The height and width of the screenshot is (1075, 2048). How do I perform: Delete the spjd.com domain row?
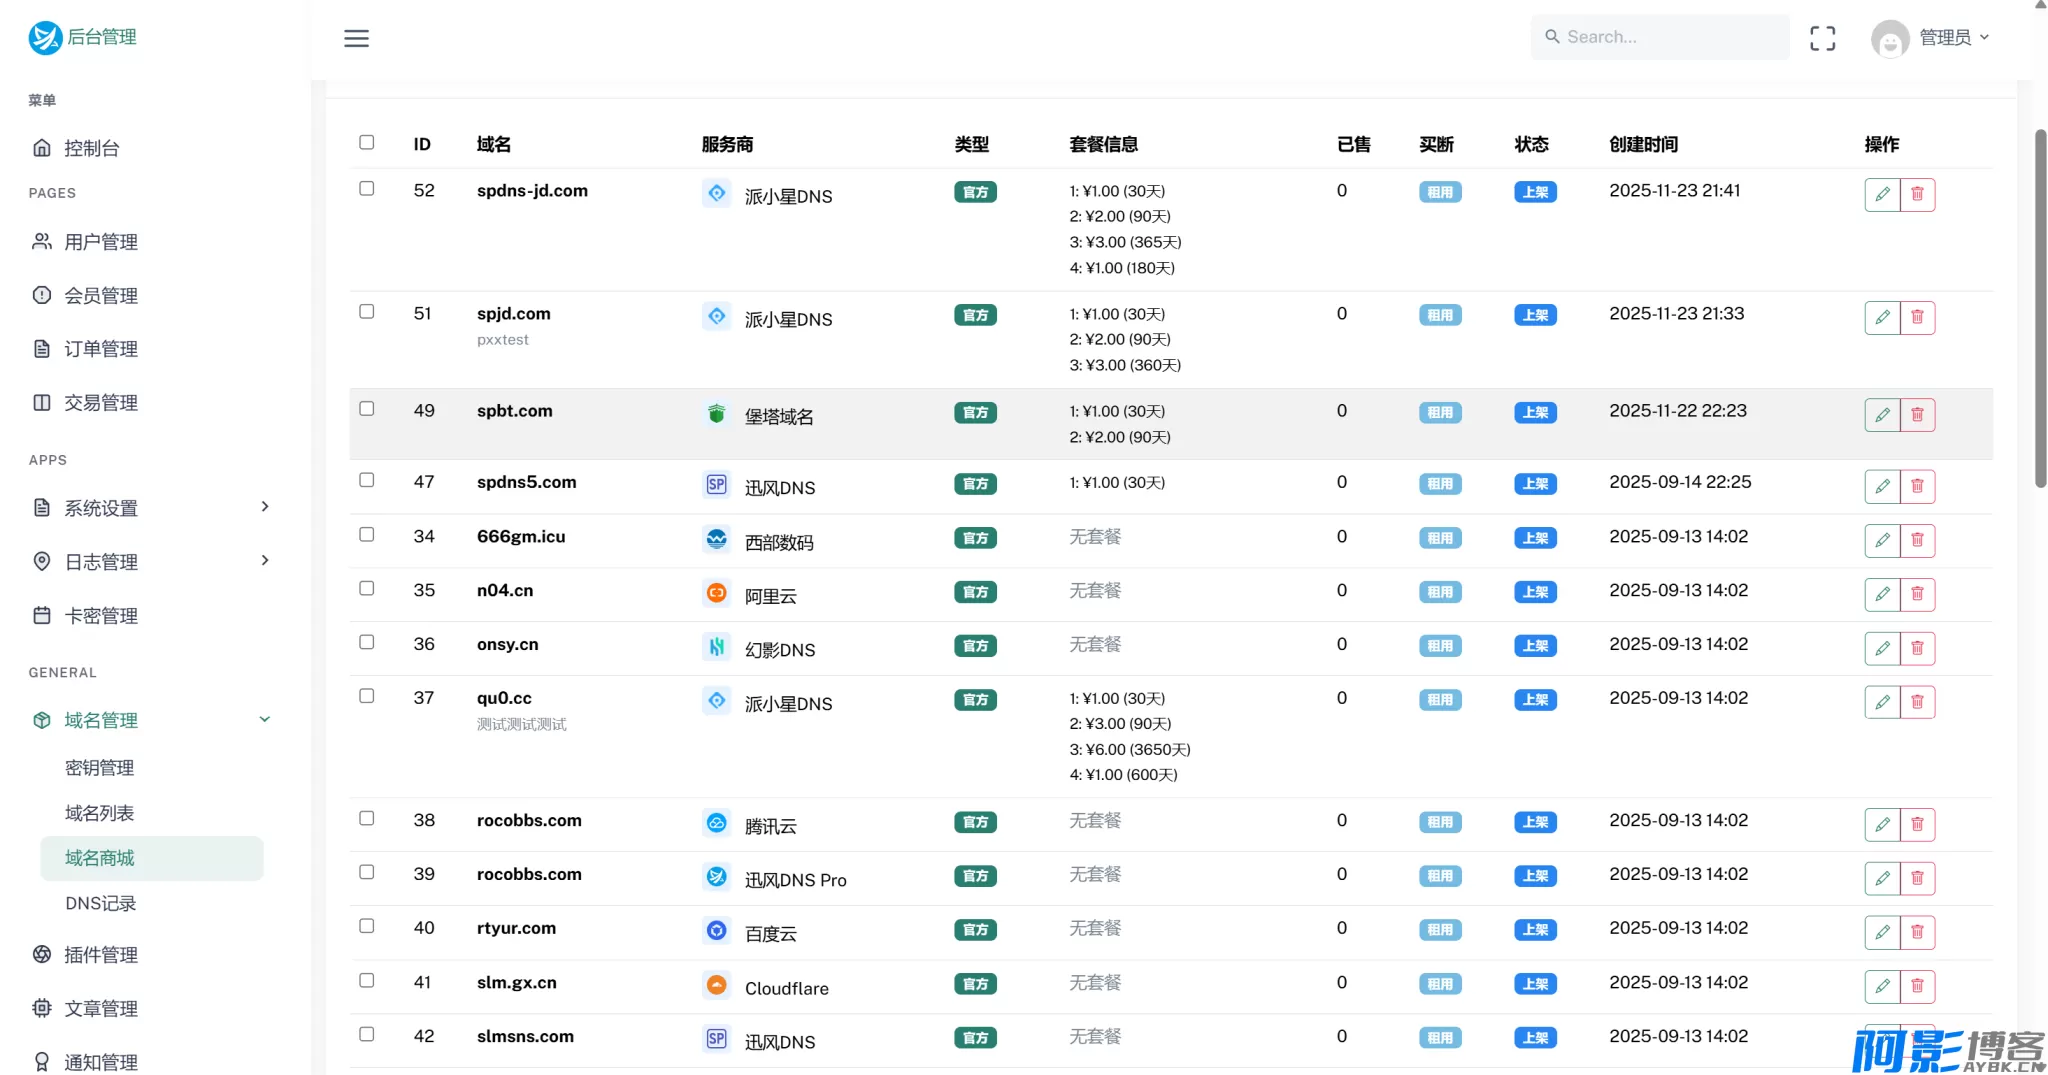click(x=1917, y=317)
